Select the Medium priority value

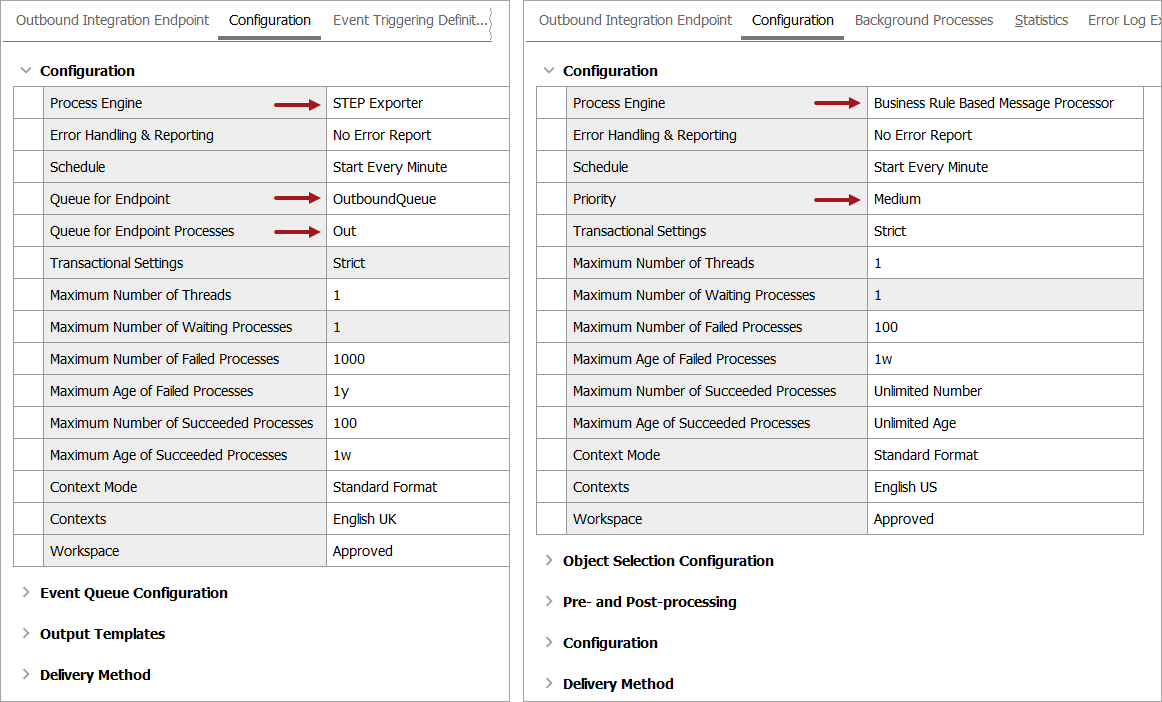897,199
